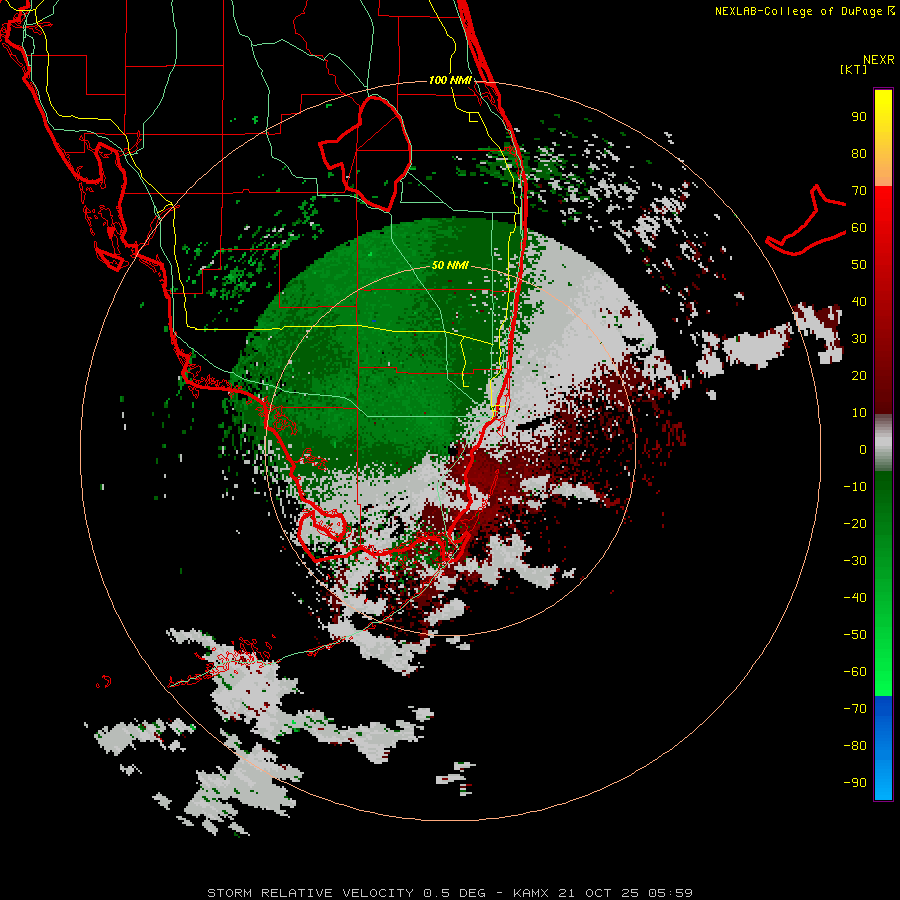Select the -30 value on velocity scale

click(x=855, y=561)
